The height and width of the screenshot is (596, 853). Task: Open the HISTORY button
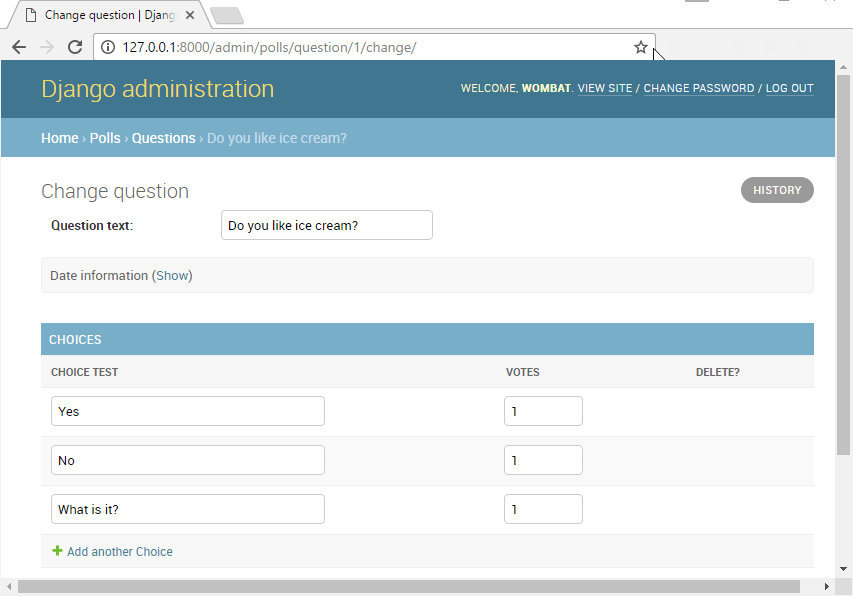tap(777, 189)
